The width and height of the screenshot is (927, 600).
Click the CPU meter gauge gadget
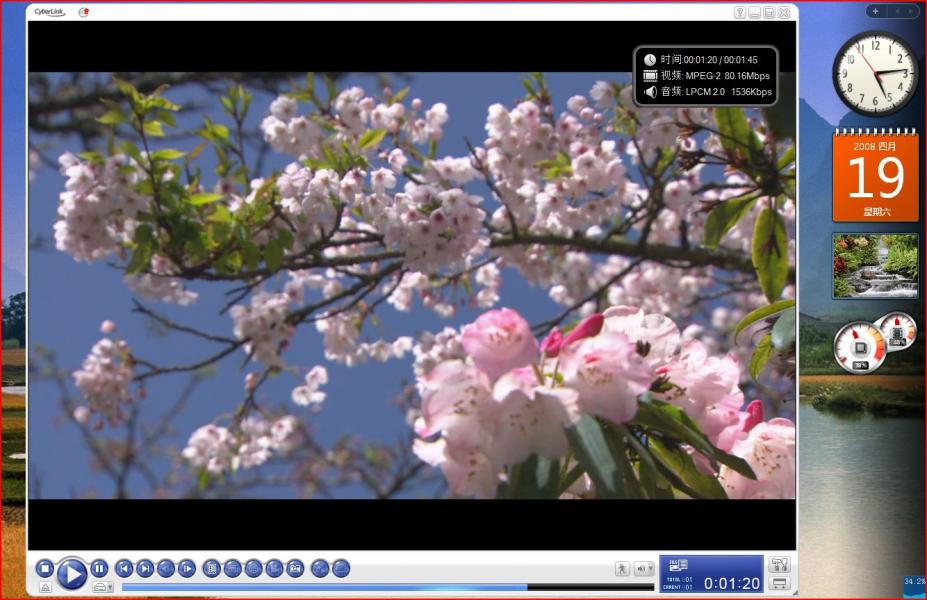860,348
